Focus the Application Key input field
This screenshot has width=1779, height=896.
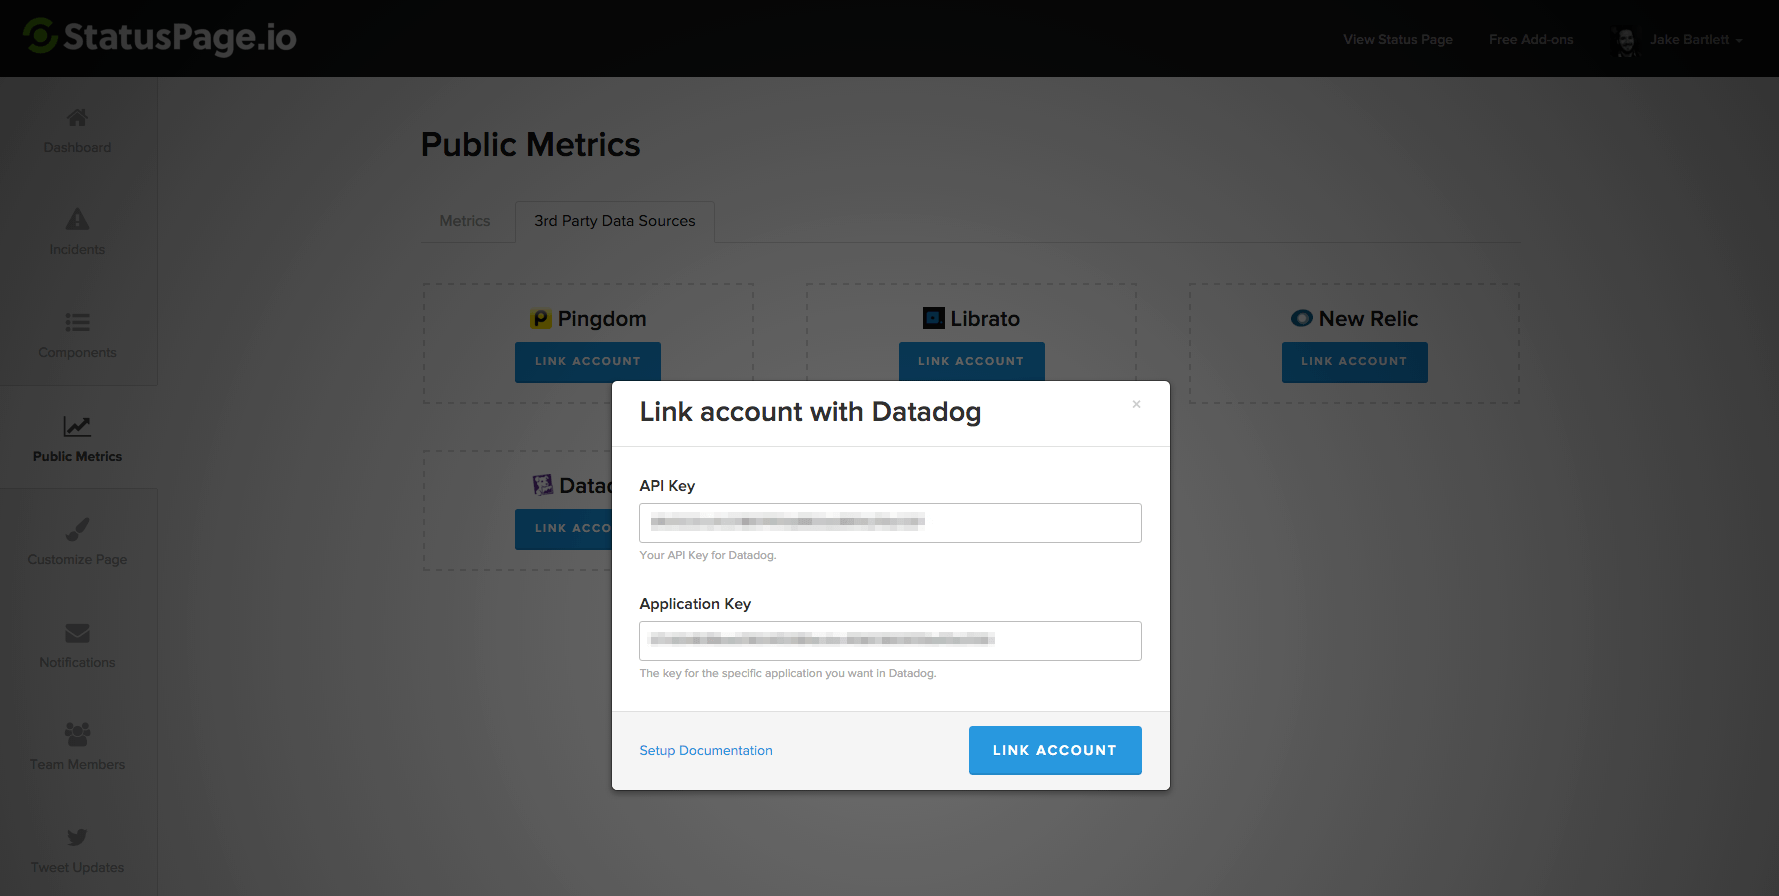890,641
